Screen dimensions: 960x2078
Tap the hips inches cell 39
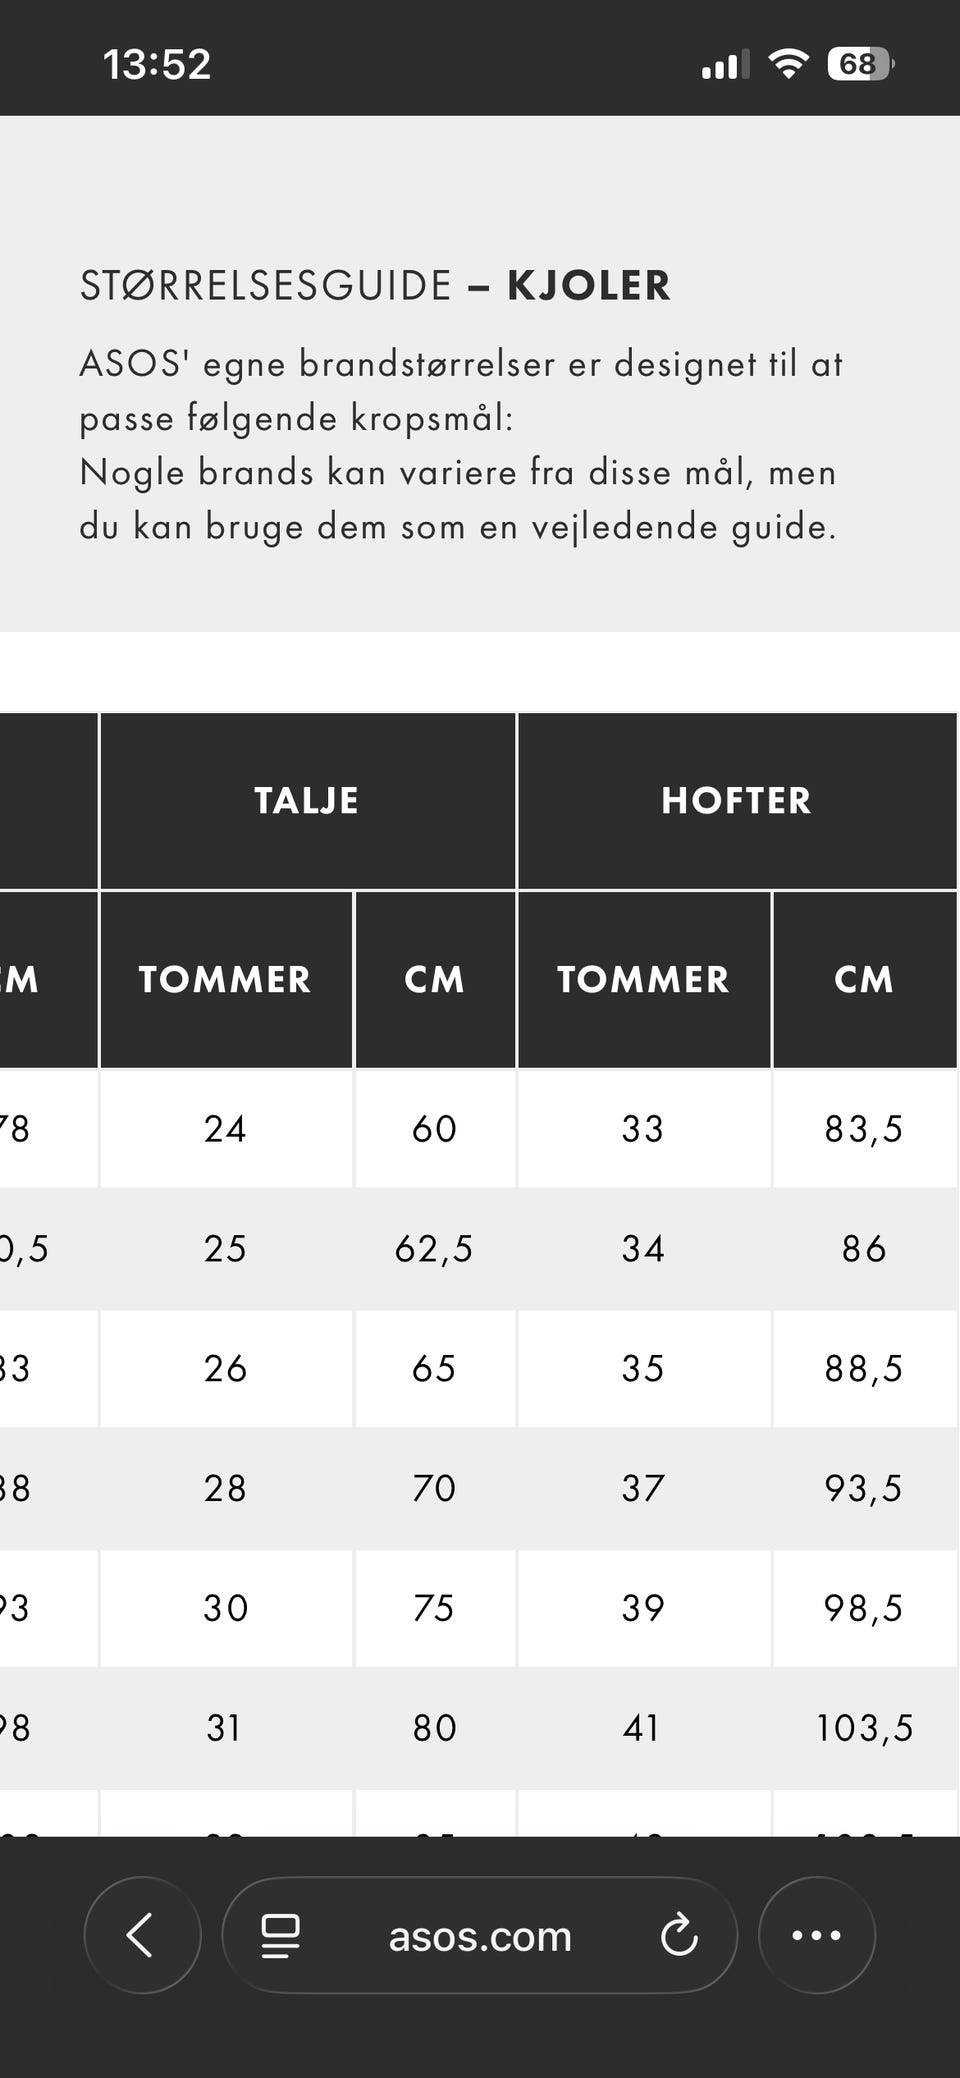[643, 1608]
